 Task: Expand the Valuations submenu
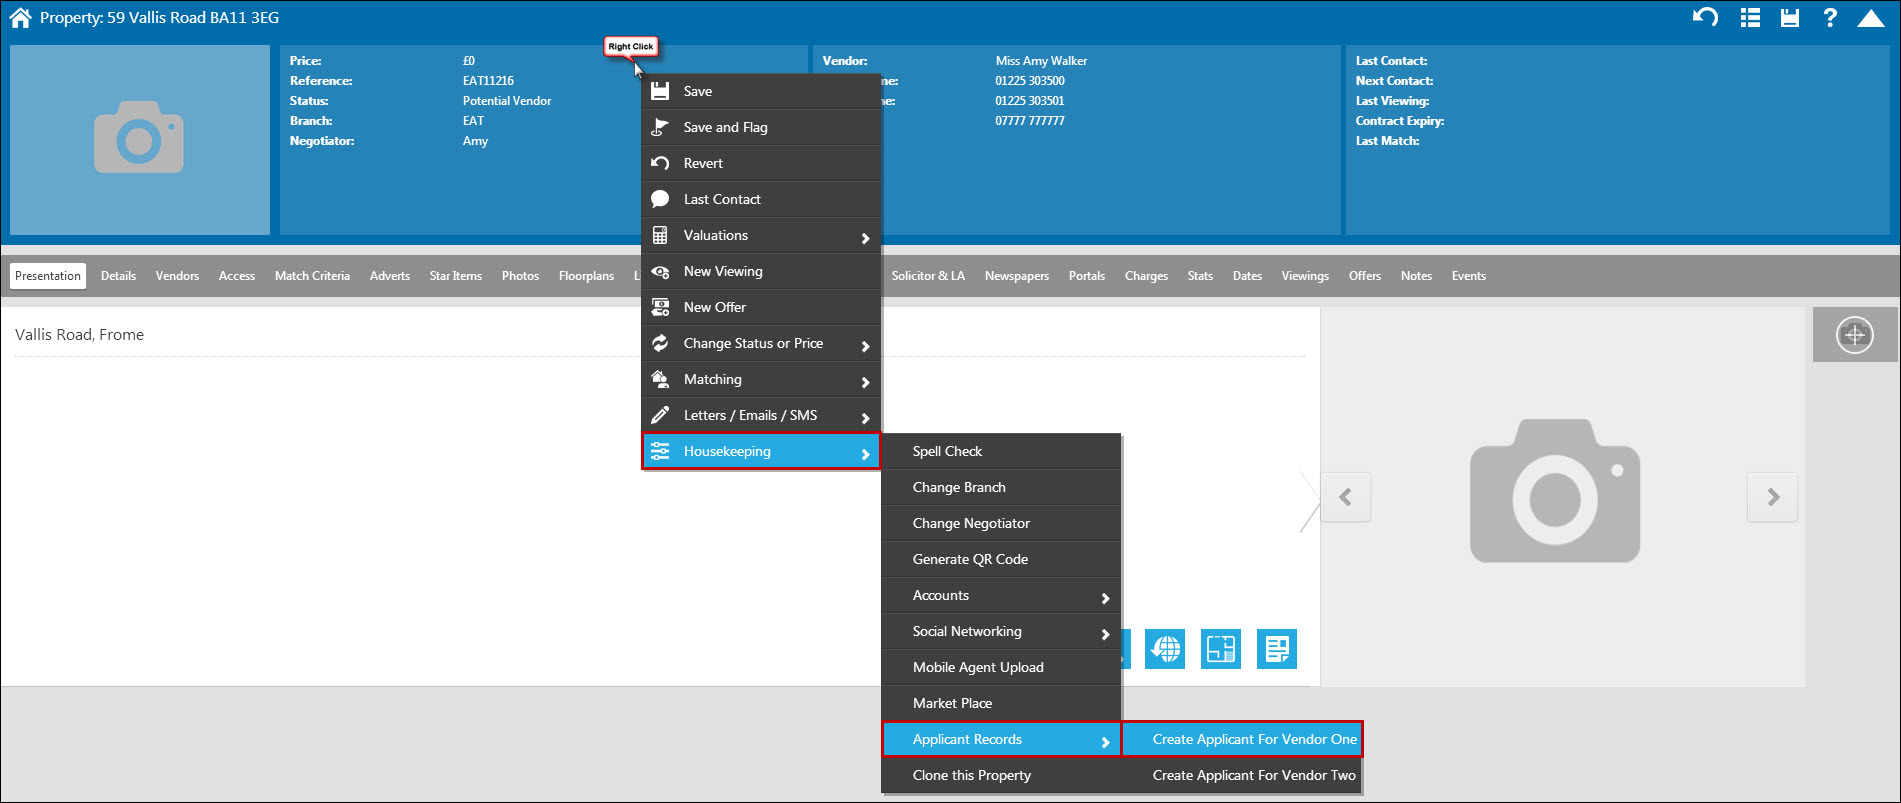pyautogui.click(x=761, y=236)
